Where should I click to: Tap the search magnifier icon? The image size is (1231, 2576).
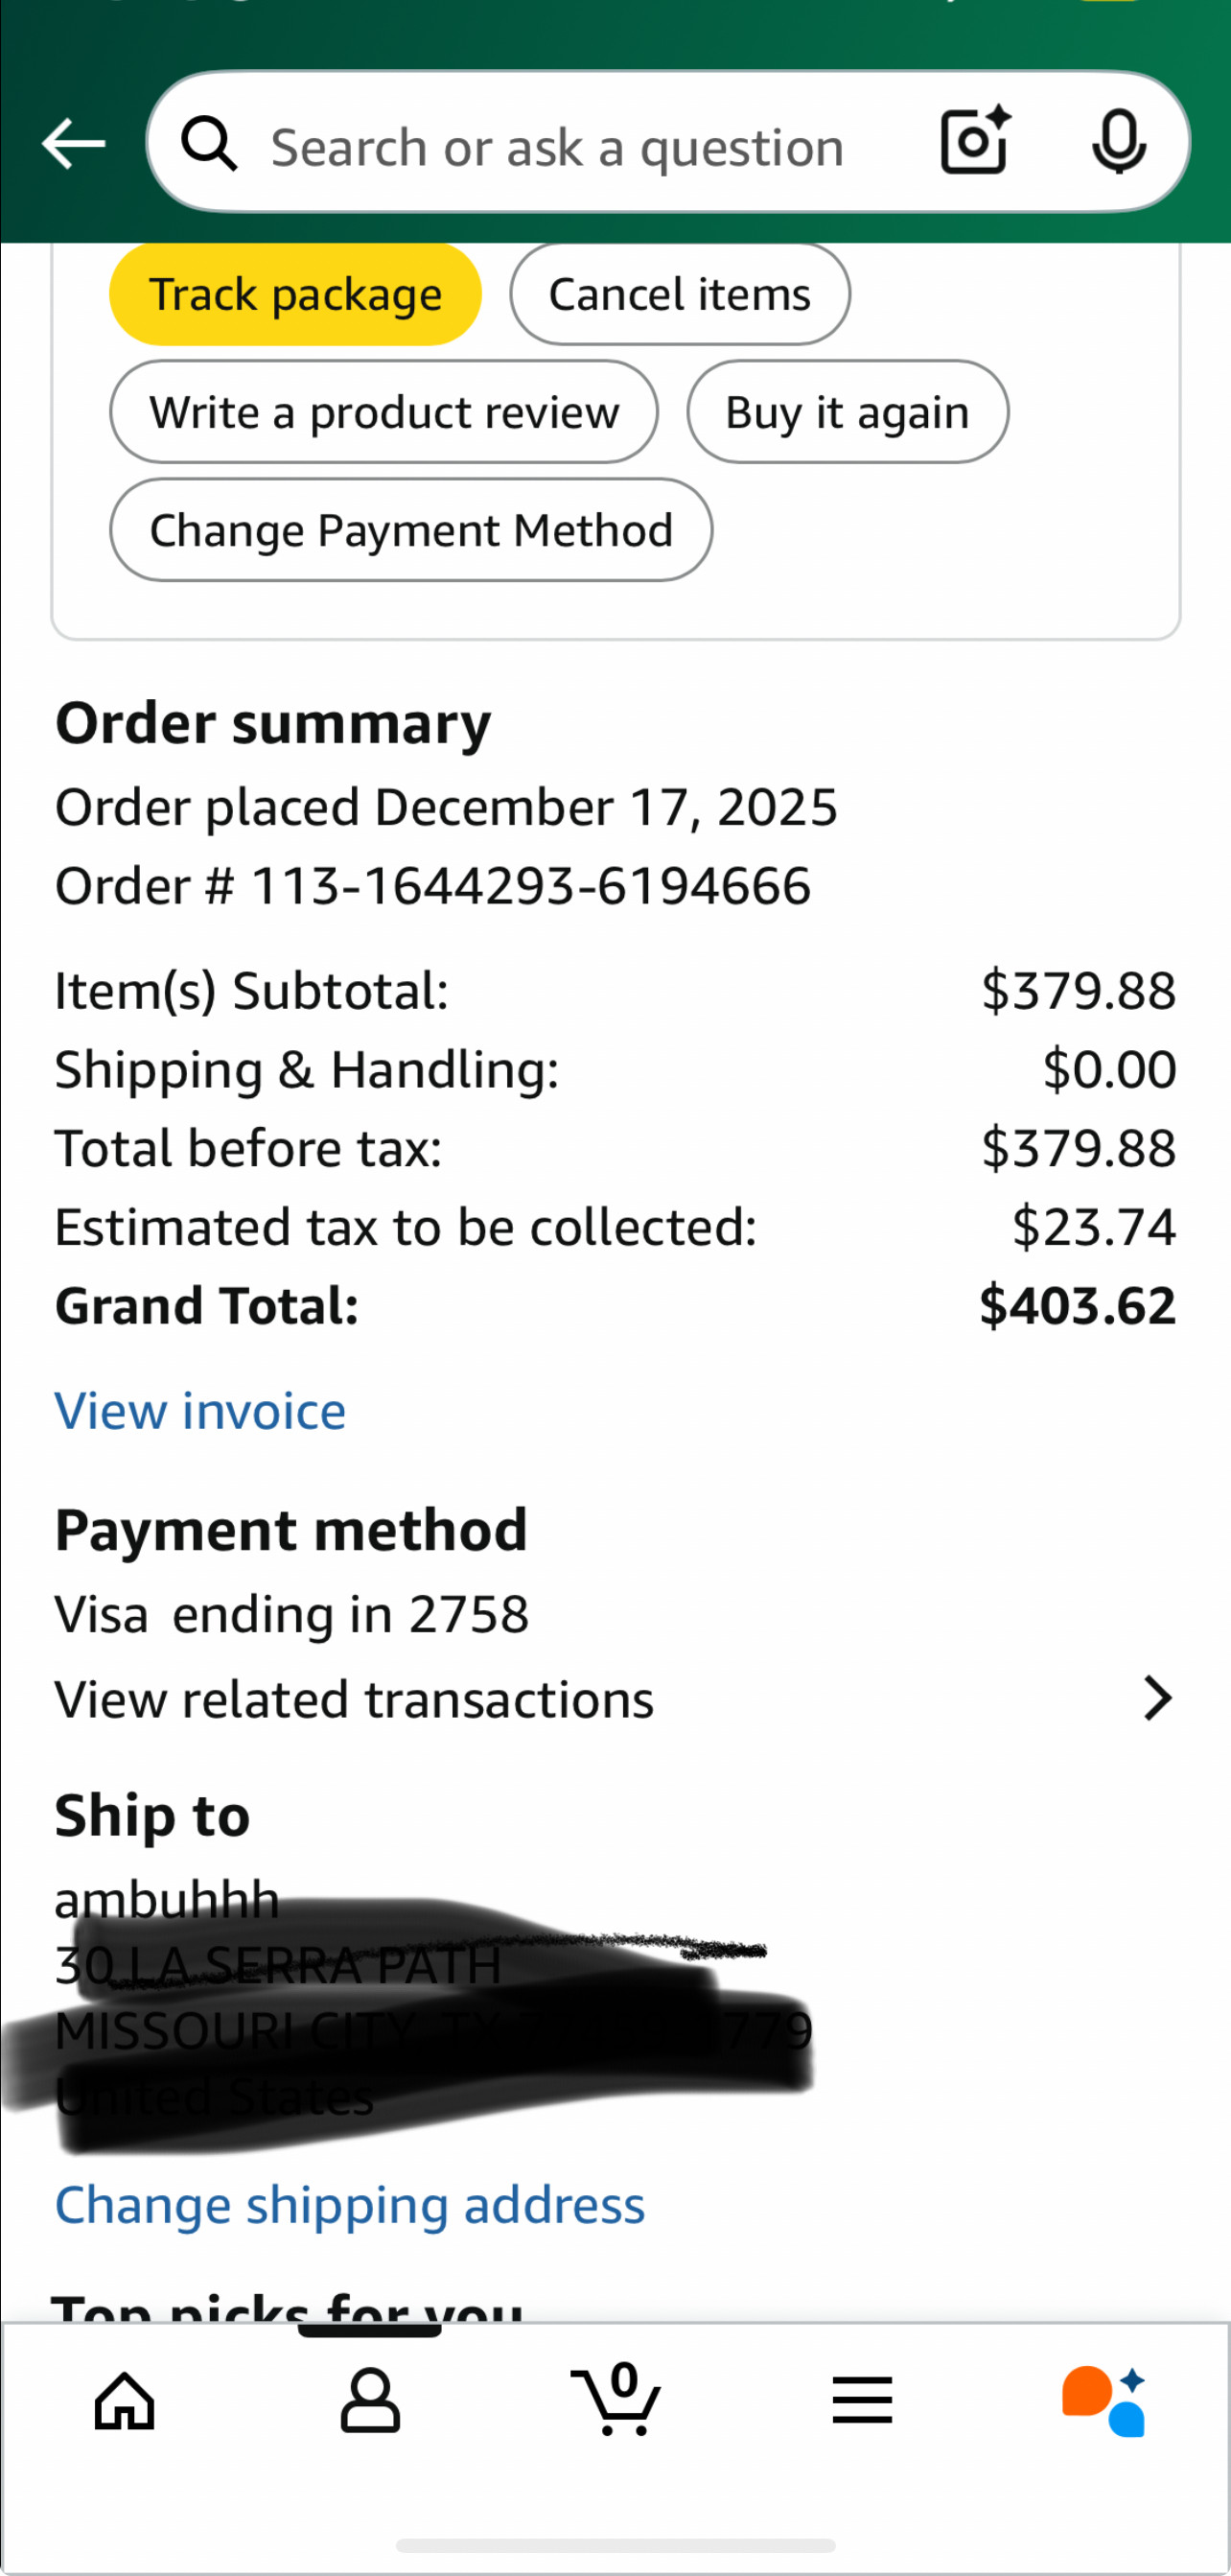point(209,143)
